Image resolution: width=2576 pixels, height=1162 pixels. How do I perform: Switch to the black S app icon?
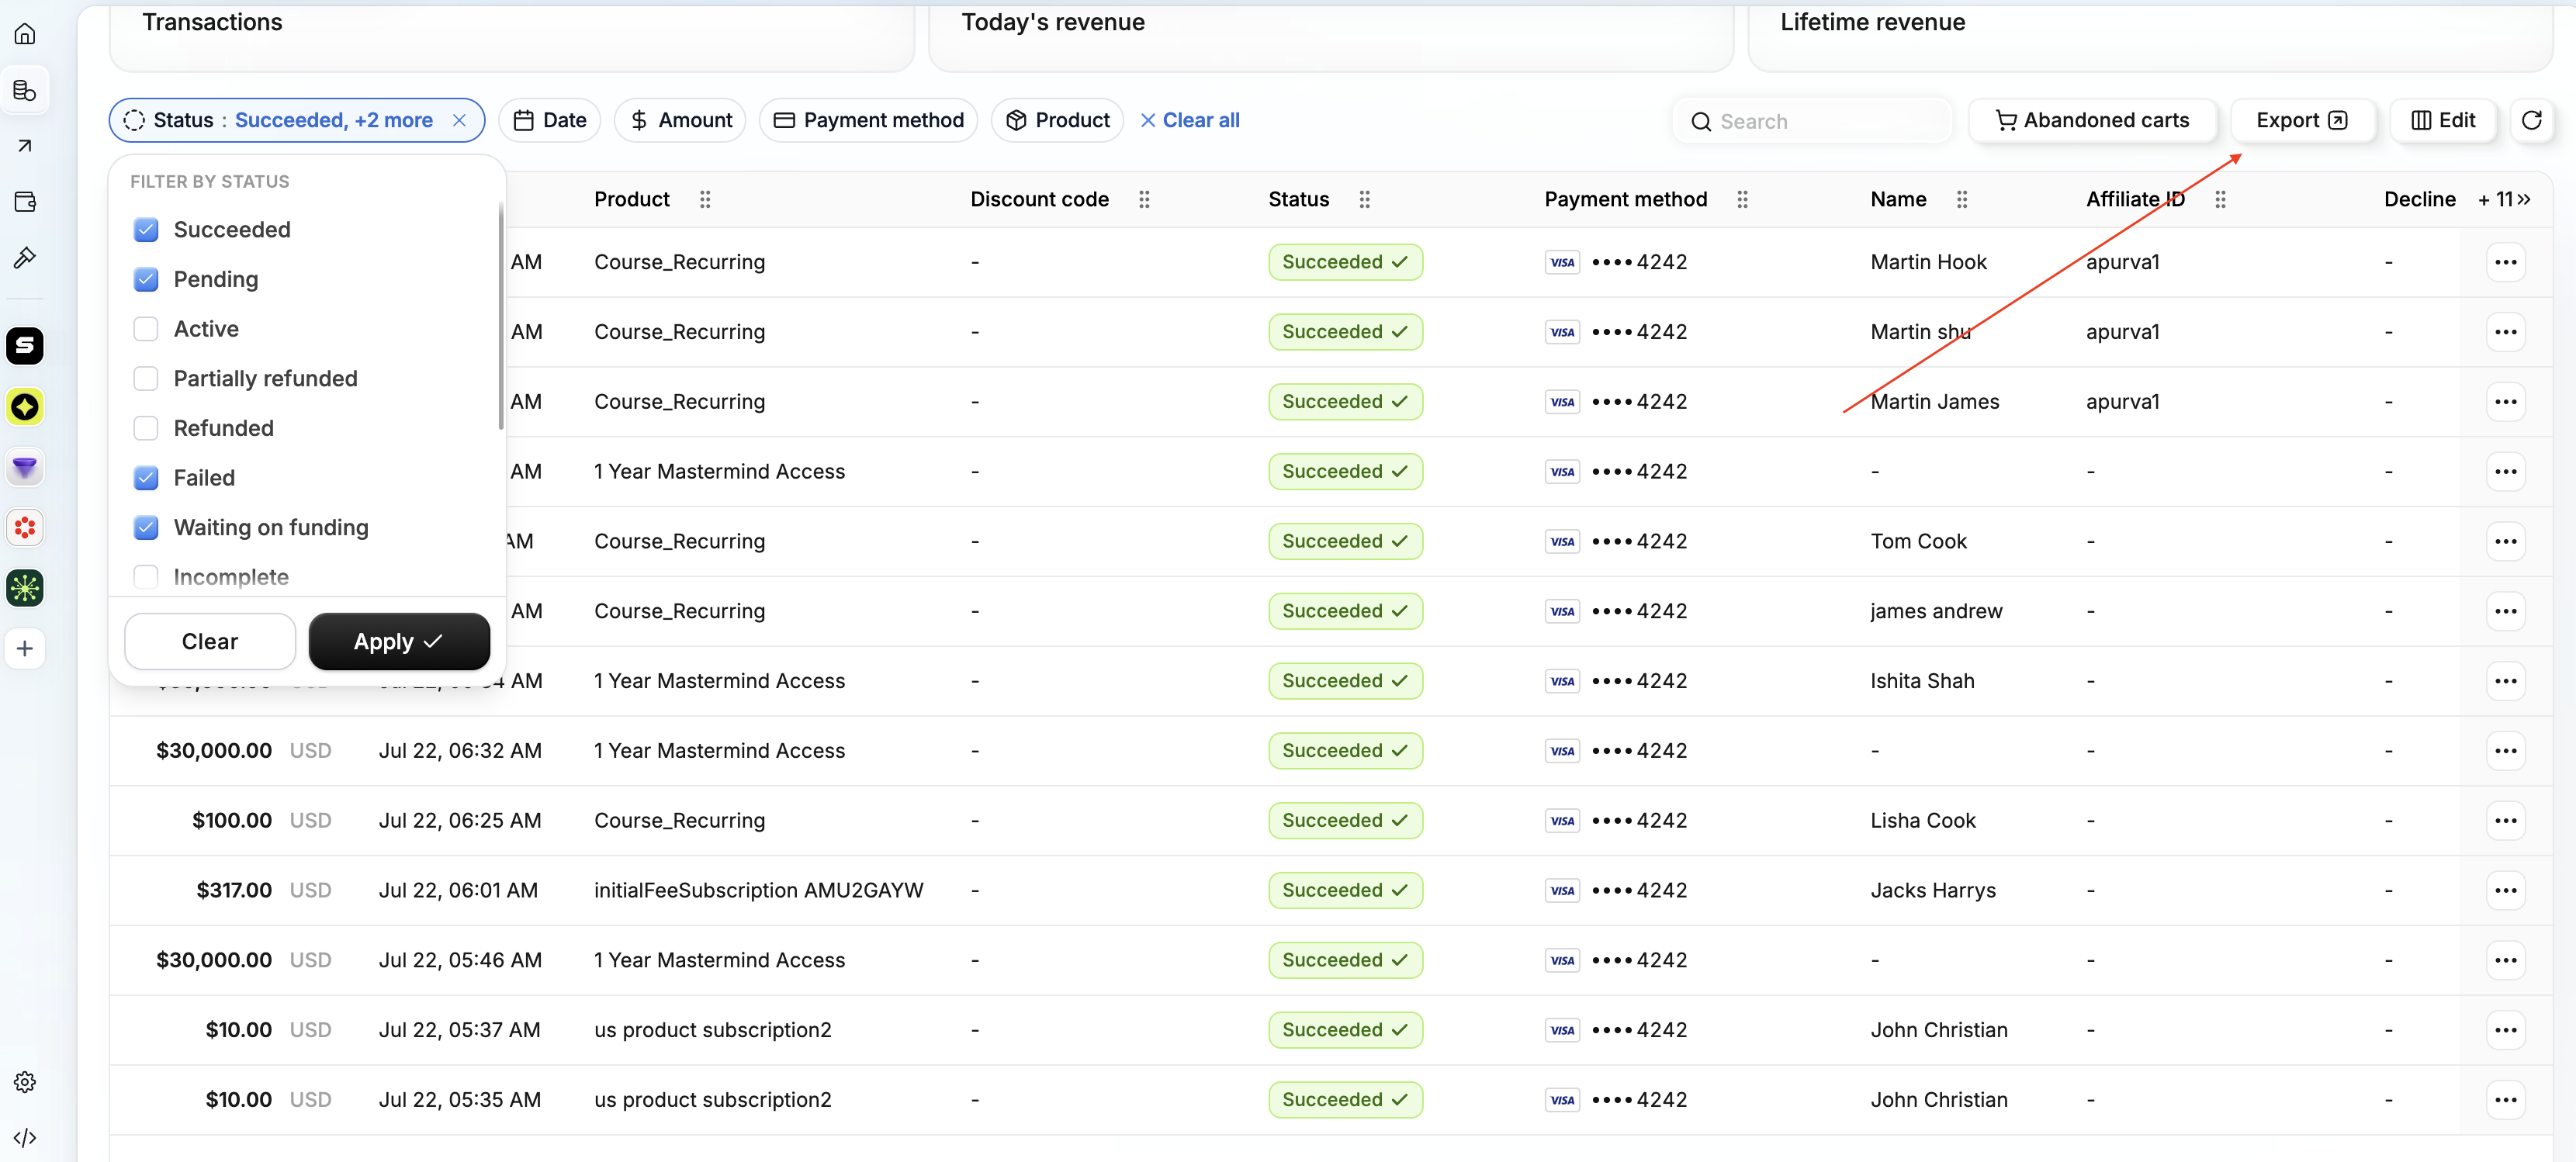click(x=25, y=346)
